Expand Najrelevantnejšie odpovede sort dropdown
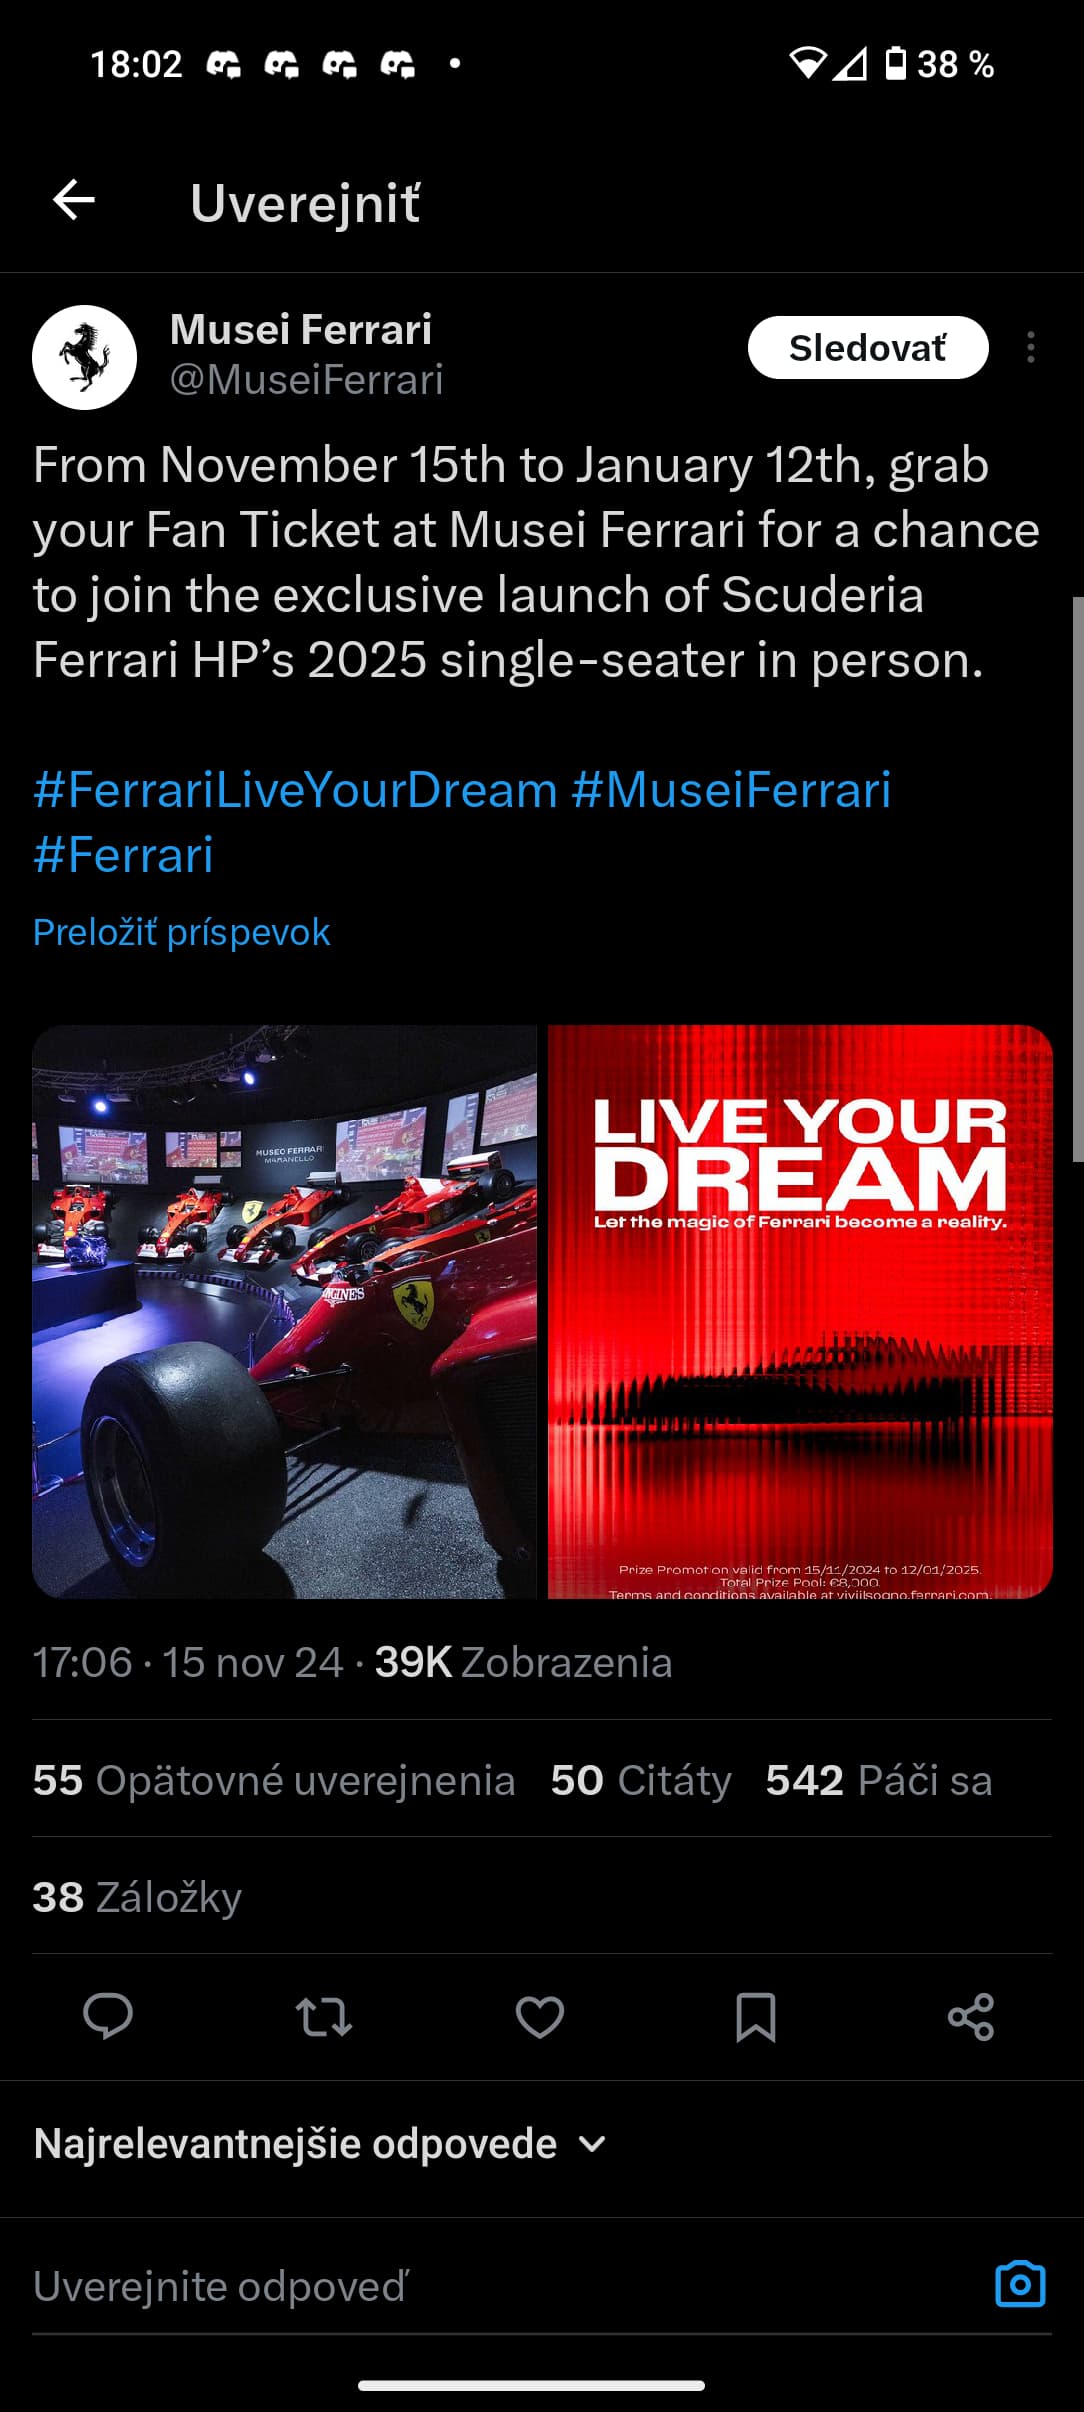 (x=320, y=2143)
